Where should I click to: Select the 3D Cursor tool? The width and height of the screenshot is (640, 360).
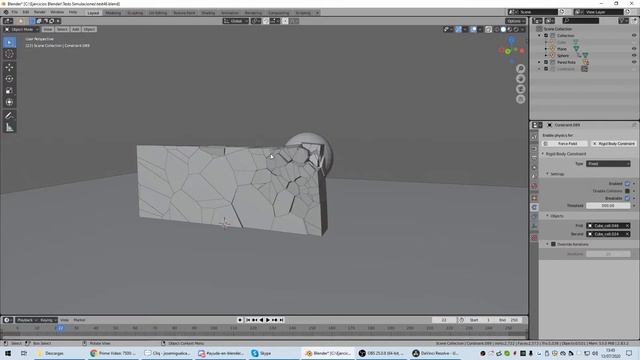pos(9,54)
